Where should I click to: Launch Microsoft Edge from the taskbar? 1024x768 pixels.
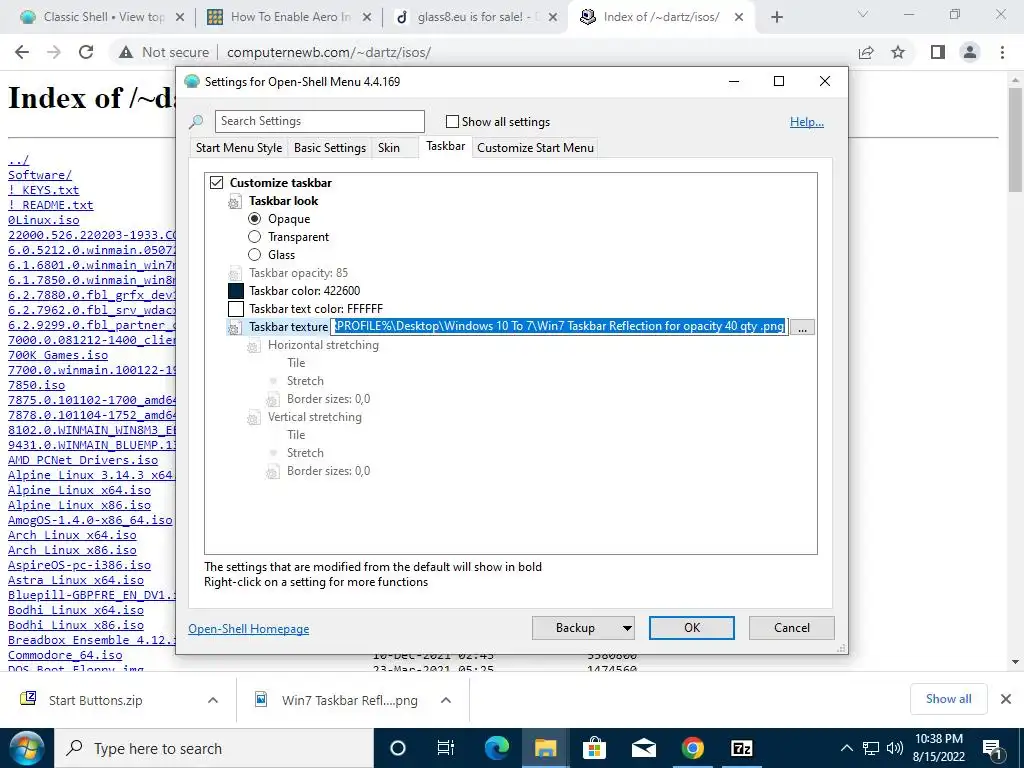point(497,748)
